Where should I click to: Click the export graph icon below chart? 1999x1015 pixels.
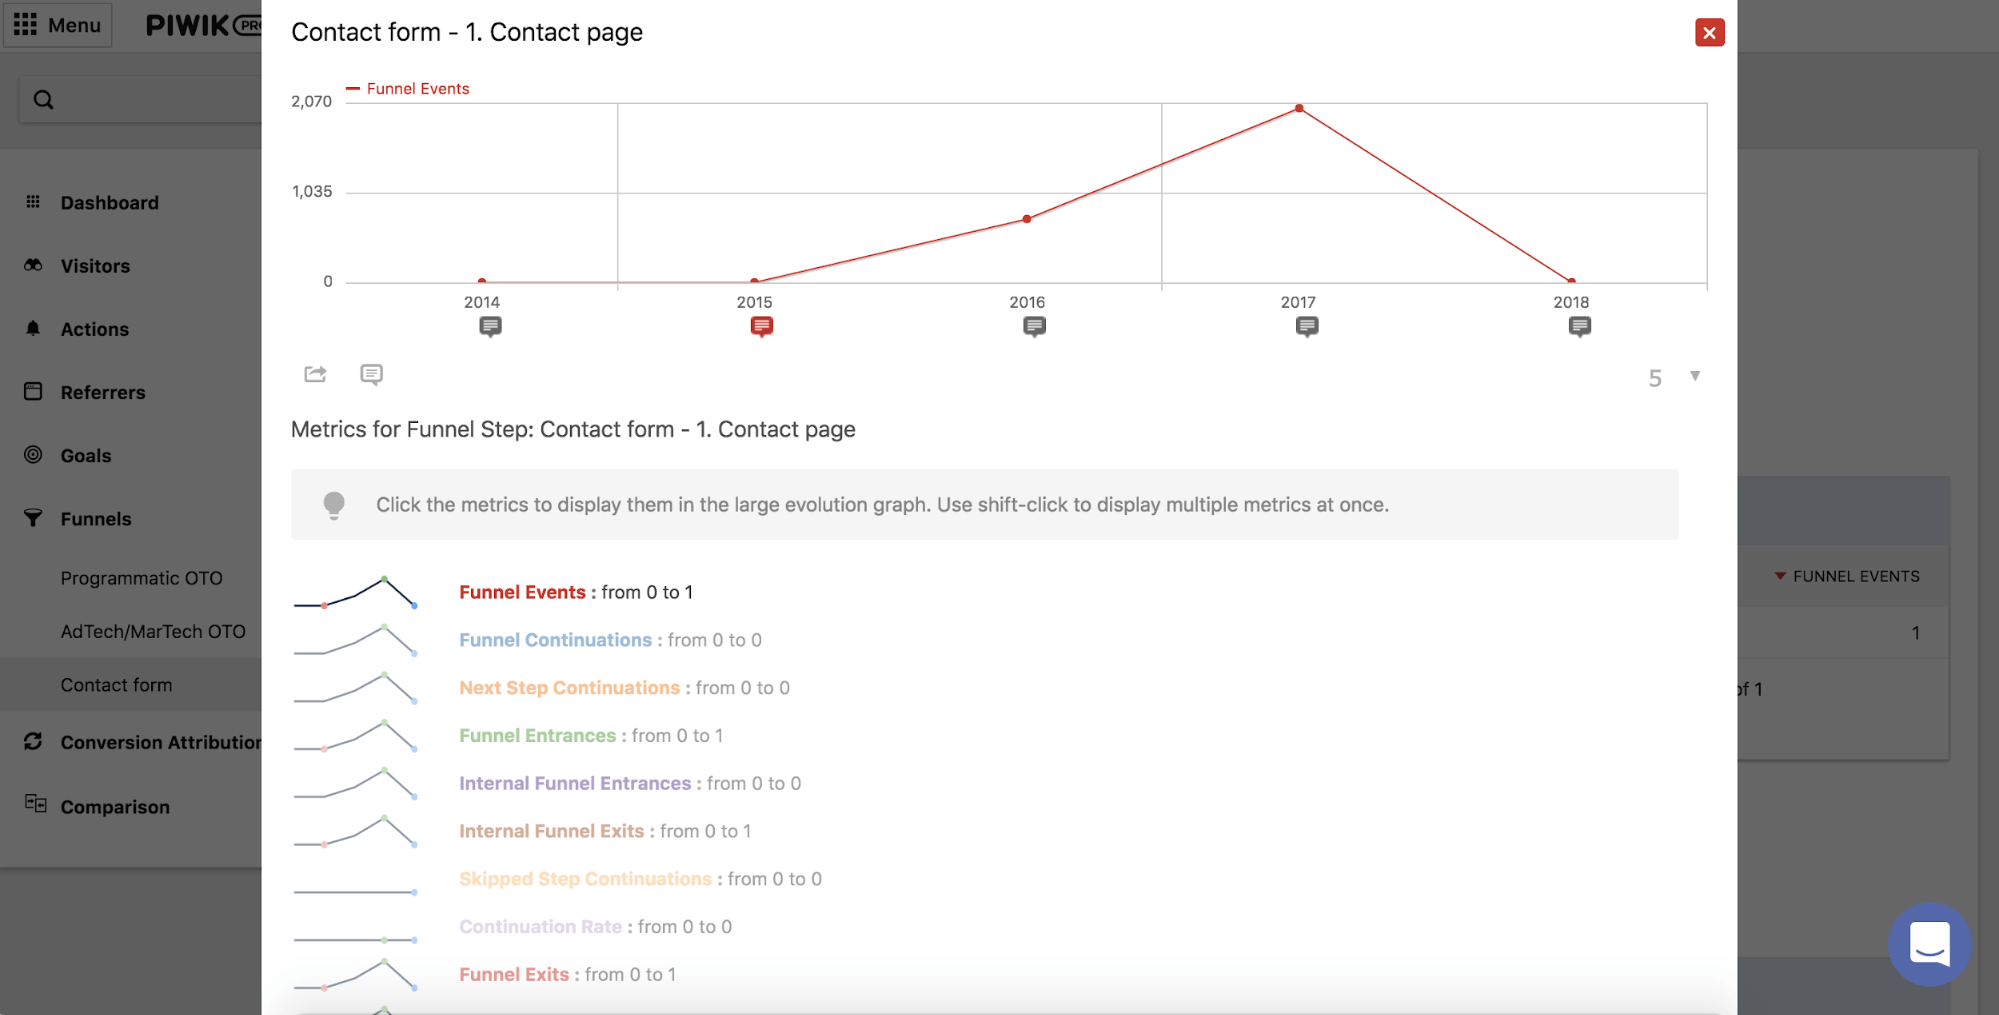pos(315,374)
